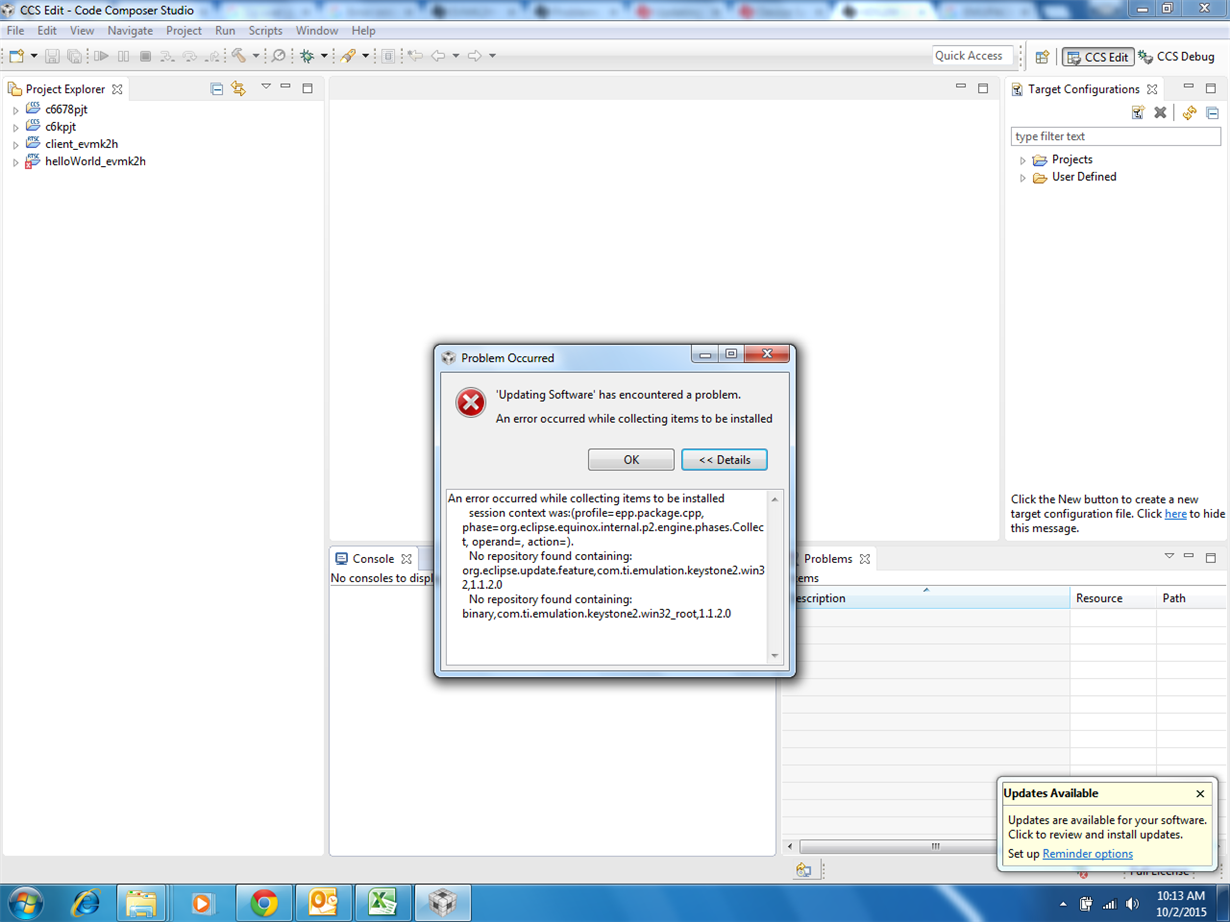Click the Save toolbar icon
This screenshot has height=922, width=1230.
tap(52, 56)
